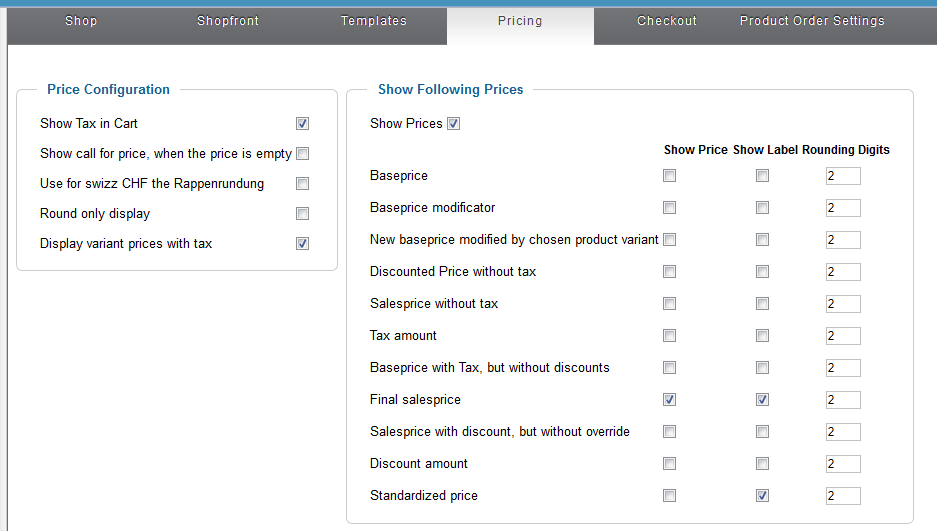The image size is (937, 531).
Task: Open the Templates tab
Action: [374, 21]
